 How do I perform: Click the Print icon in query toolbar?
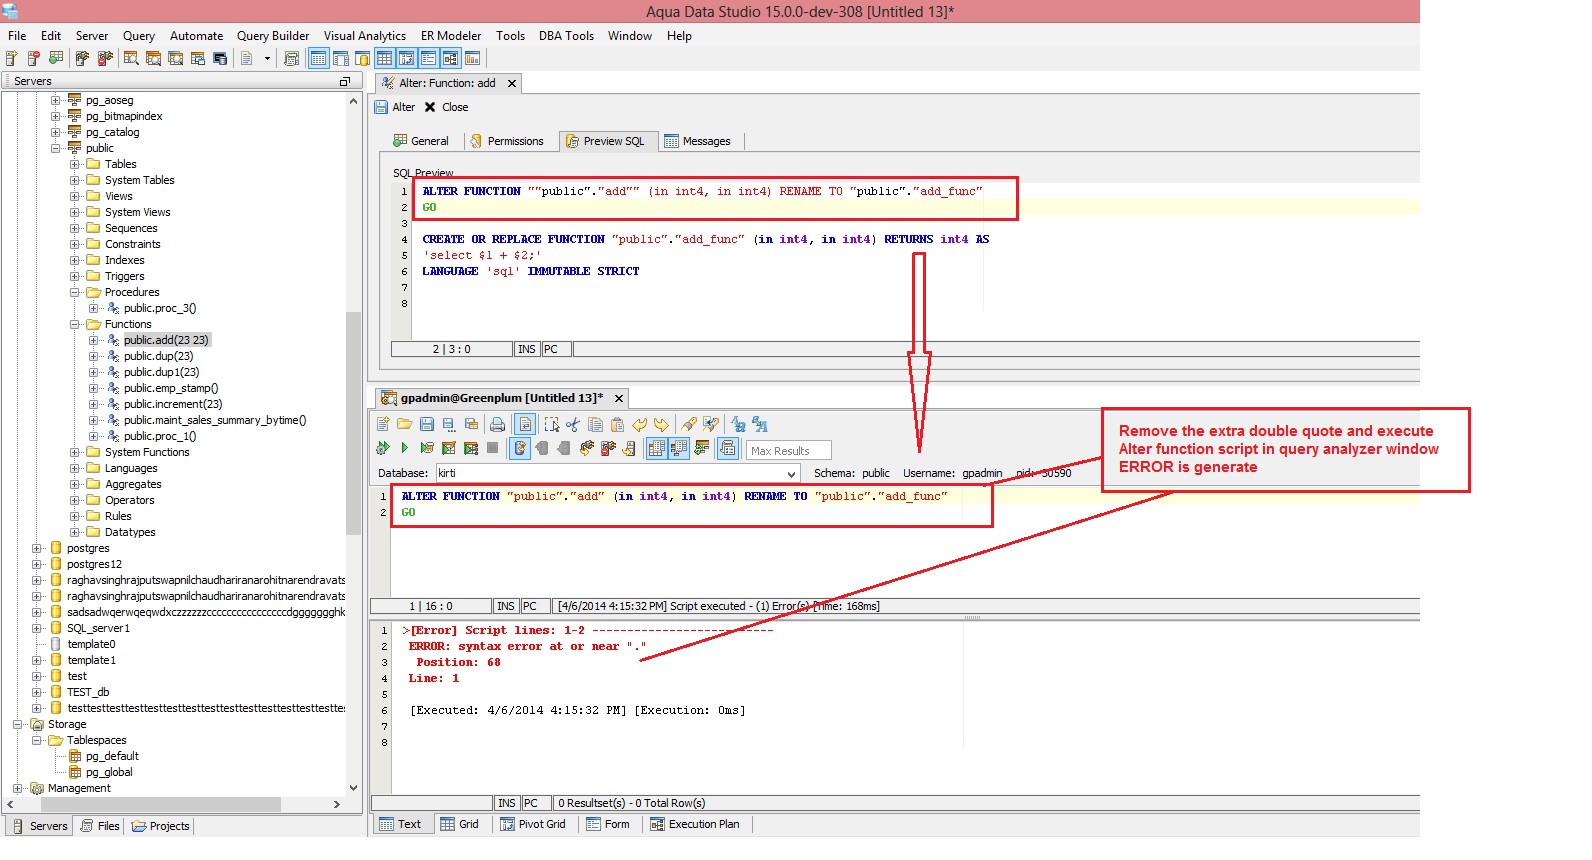[x=497, y=424]
